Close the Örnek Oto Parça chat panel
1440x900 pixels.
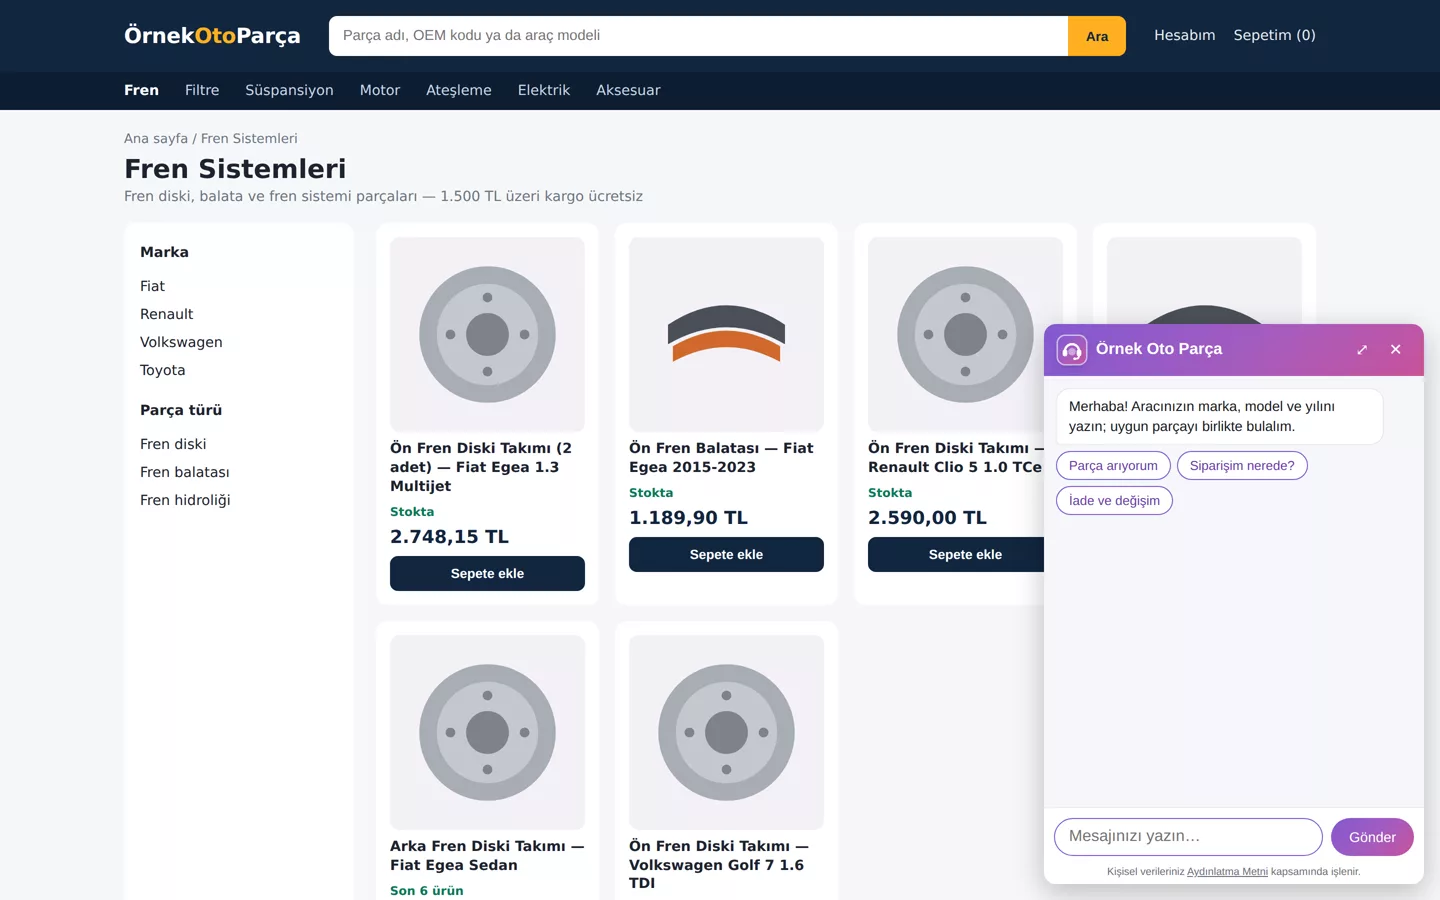(x=1396, y=350)
